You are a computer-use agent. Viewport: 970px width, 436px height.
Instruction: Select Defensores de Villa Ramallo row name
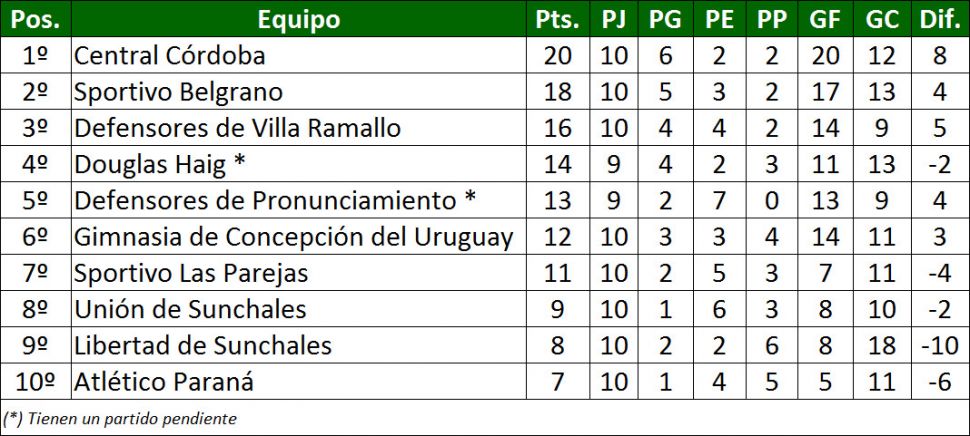pyautogui.click(x=238, y=128)
